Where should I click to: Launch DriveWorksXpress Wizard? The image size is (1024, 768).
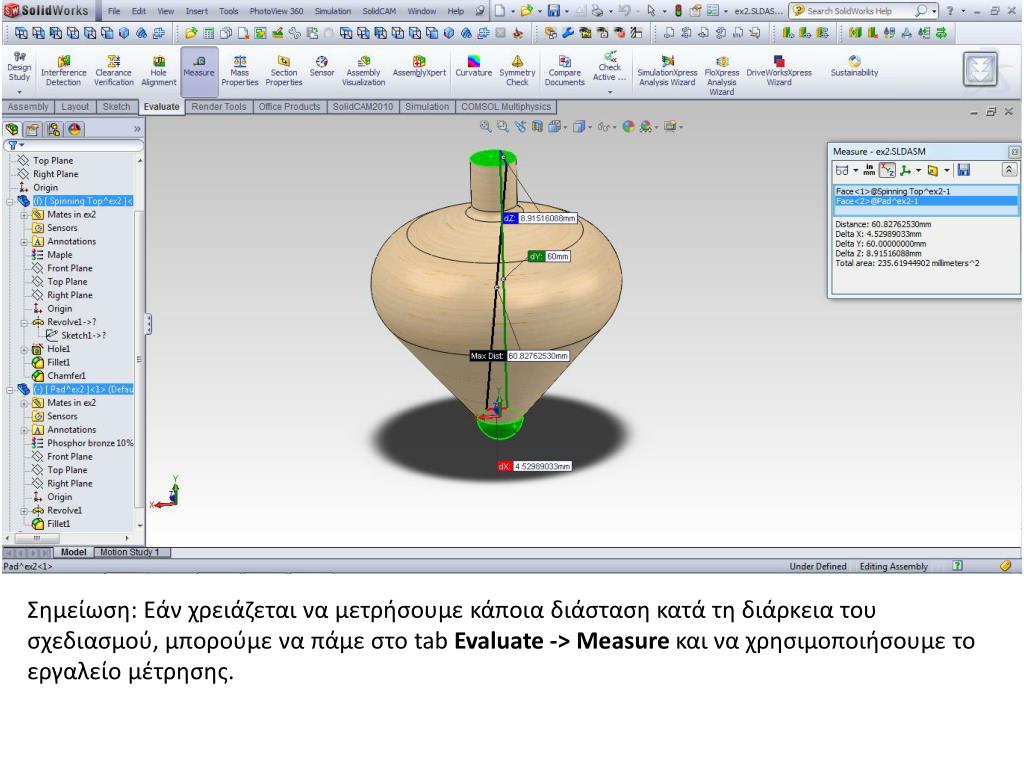point(779,71)
